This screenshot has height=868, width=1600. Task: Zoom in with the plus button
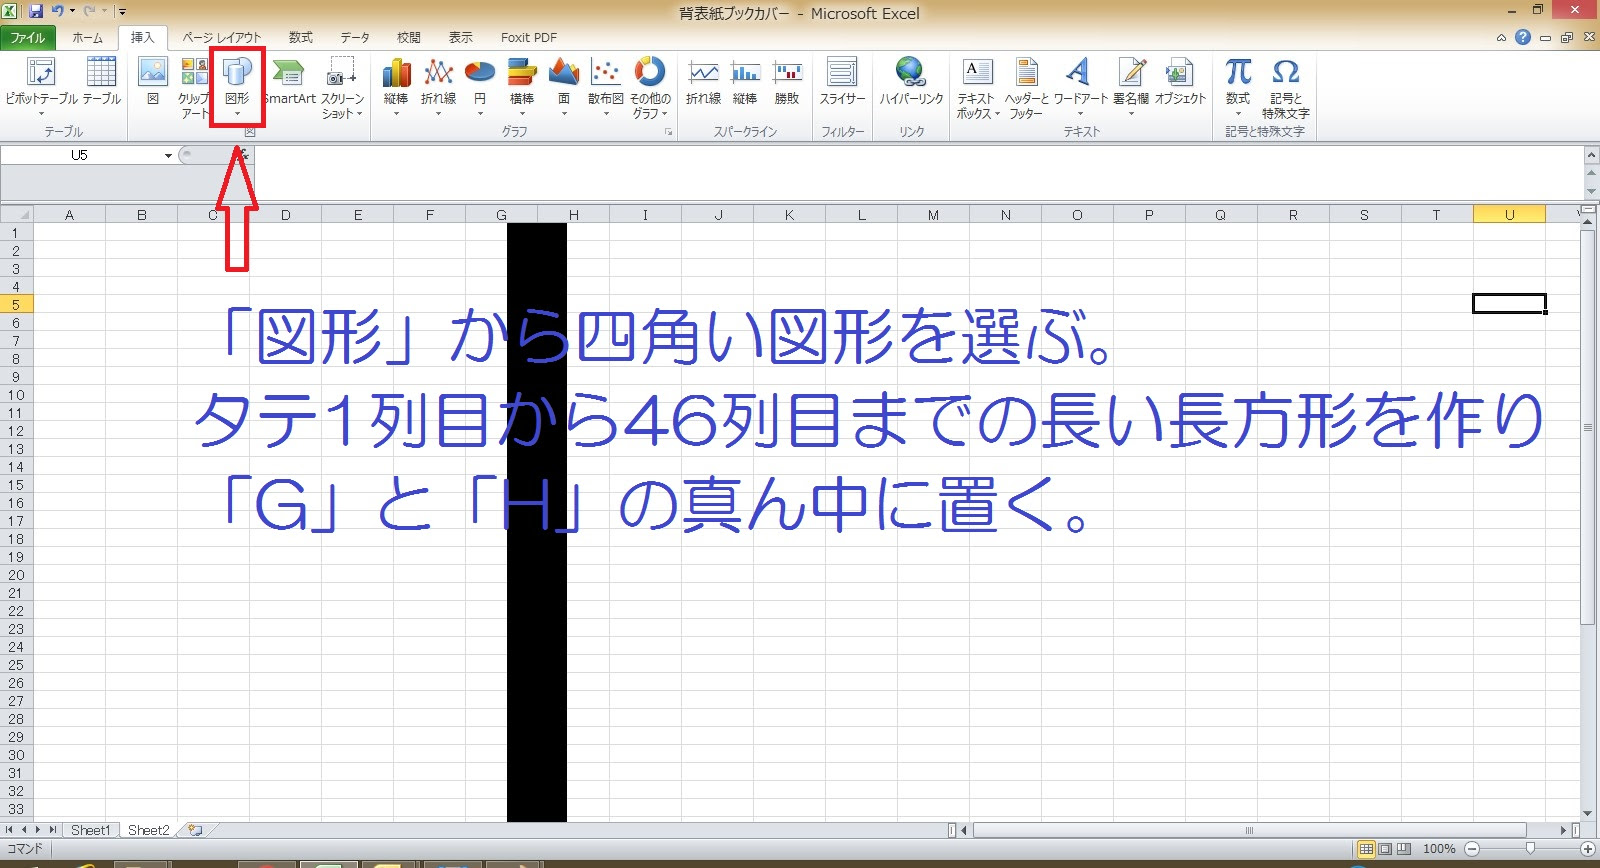coord(1587,849)
